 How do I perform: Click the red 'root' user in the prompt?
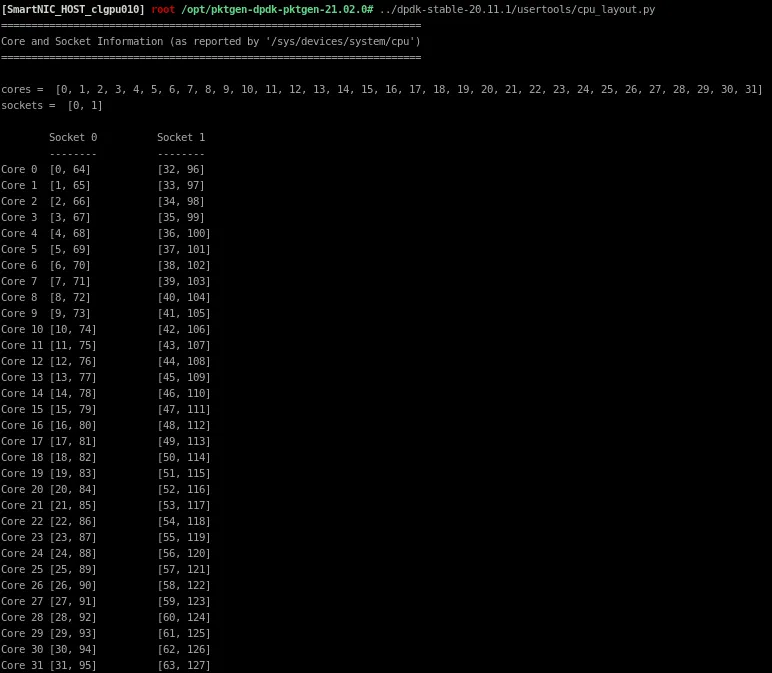pyautogui.click(x=163, y=9)
